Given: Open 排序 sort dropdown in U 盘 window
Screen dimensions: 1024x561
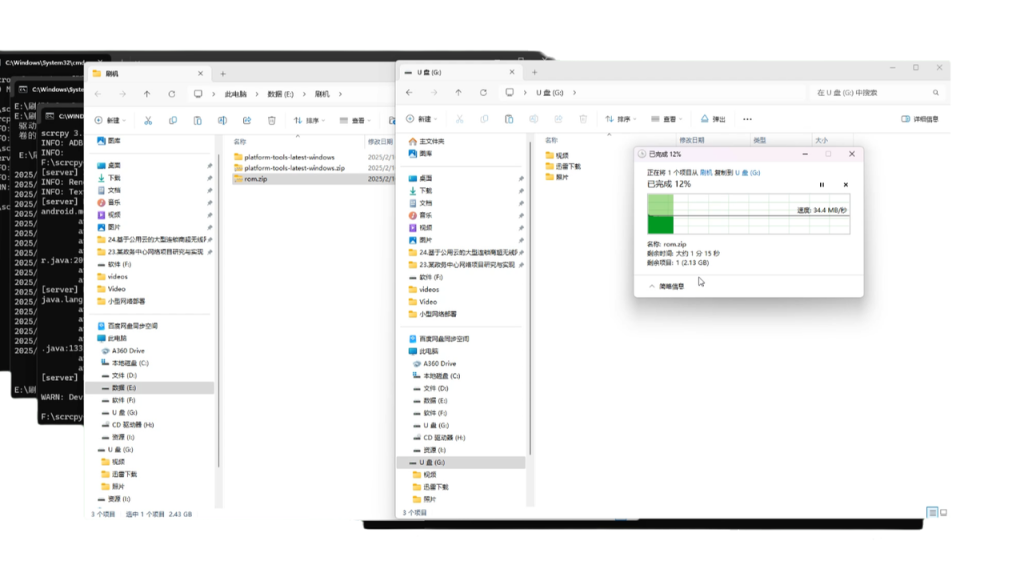Looking at the screenshot, I should (x=620, y=119).
